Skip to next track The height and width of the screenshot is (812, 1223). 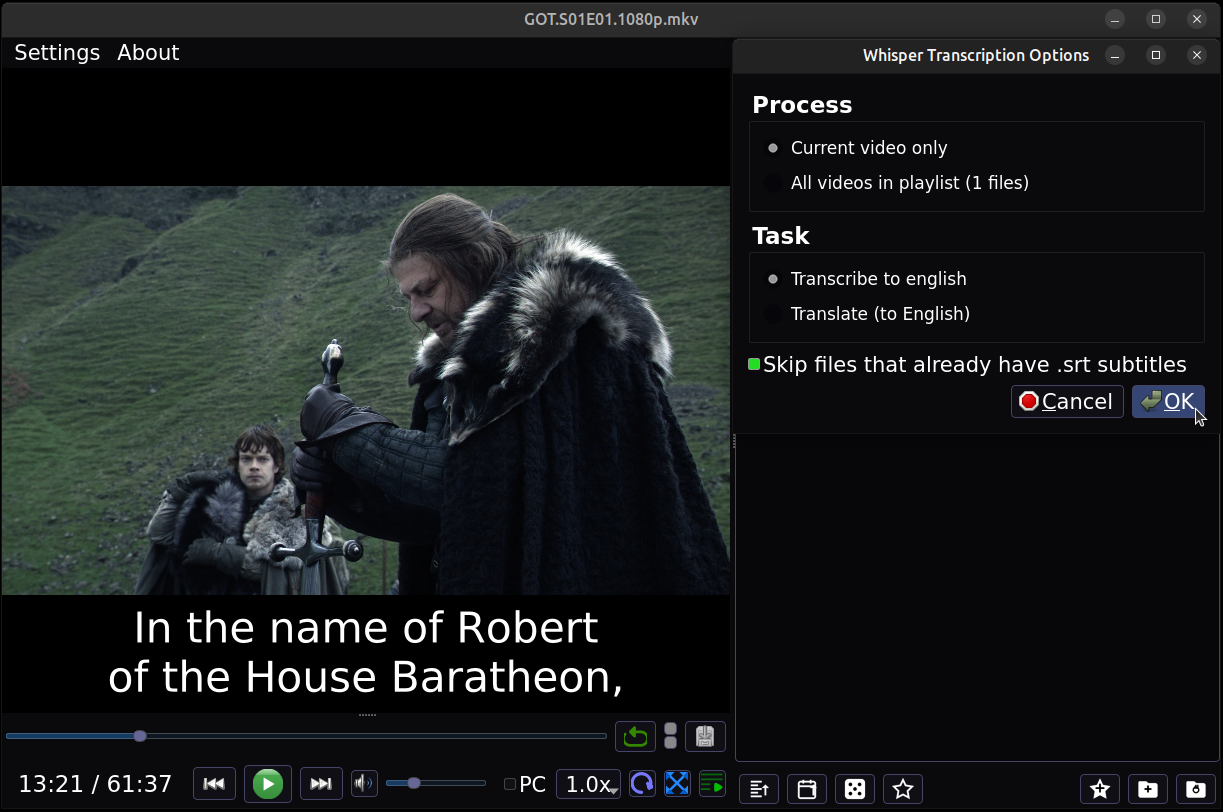pyautogui.click(x=321, y=784)
